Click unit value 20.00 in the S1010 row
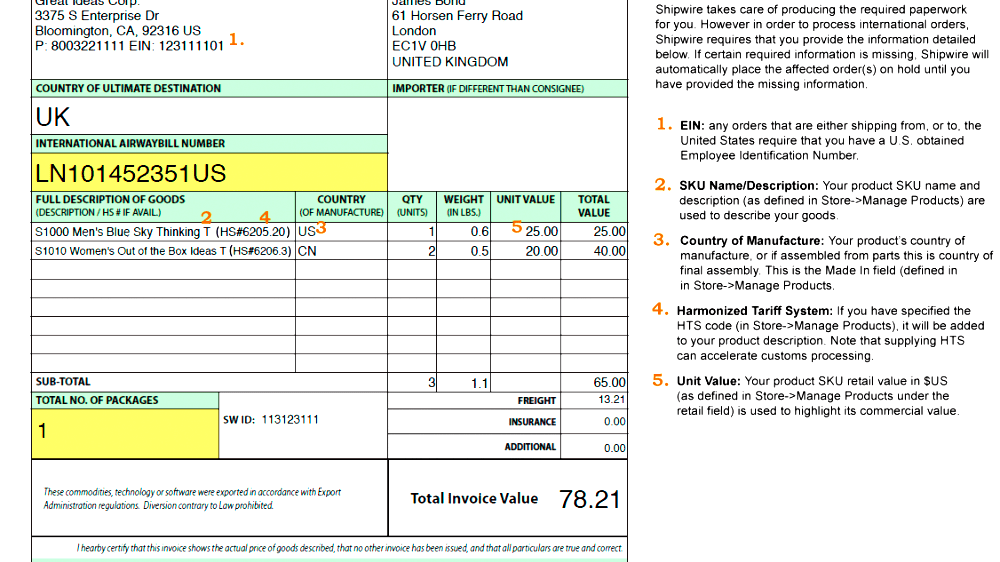1000x562 pixels. (x=541, y=251)
